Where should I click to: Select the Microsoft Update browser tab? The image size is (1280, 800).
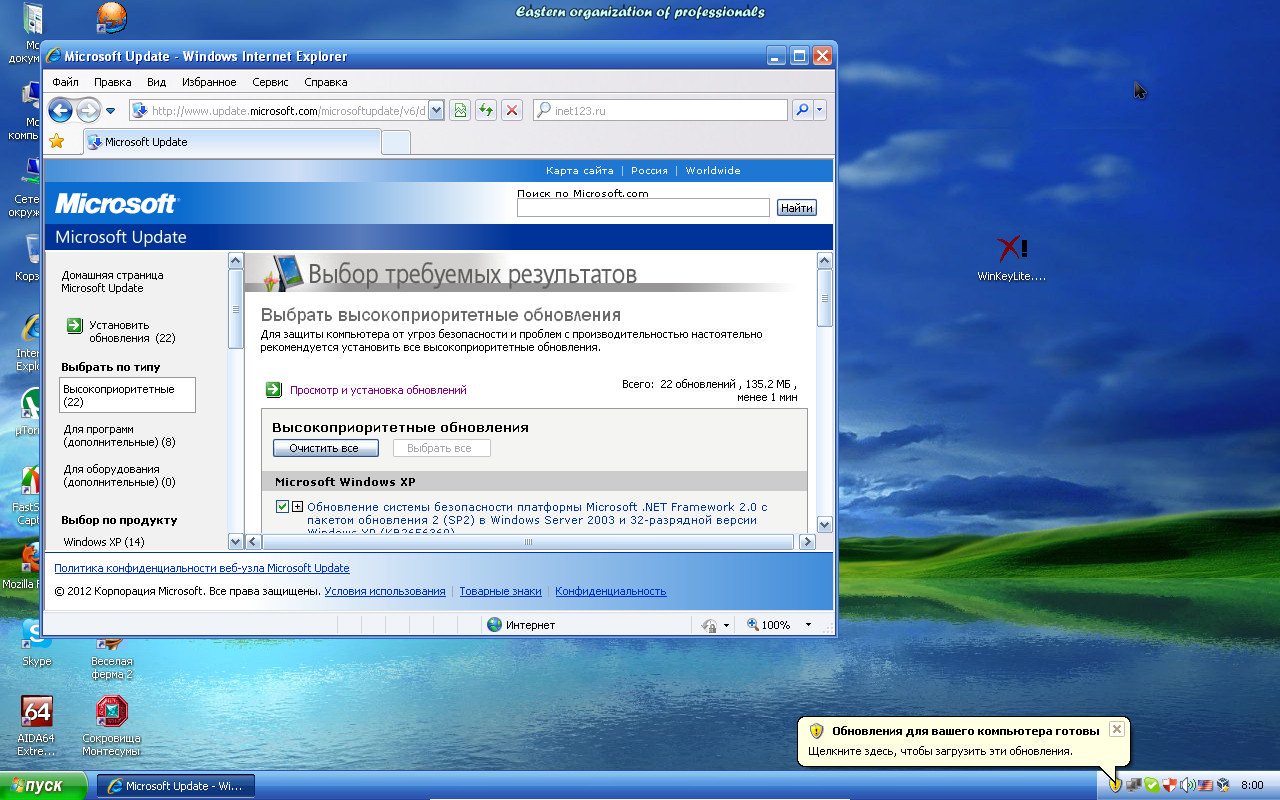pyautogui.click(x=231, y=142)
